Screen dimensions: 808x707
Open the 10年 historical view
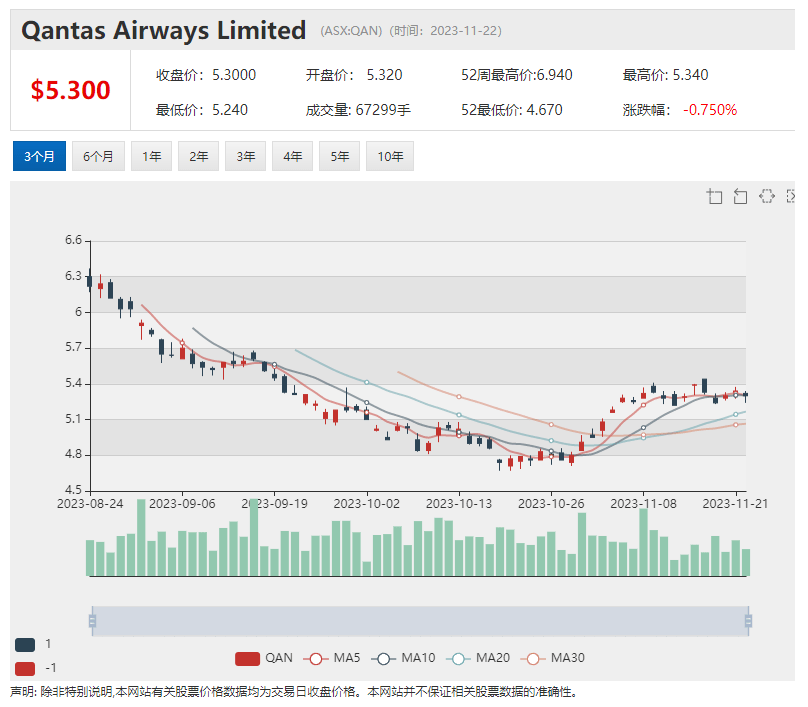pyautogui.click(x=390, y=156)
